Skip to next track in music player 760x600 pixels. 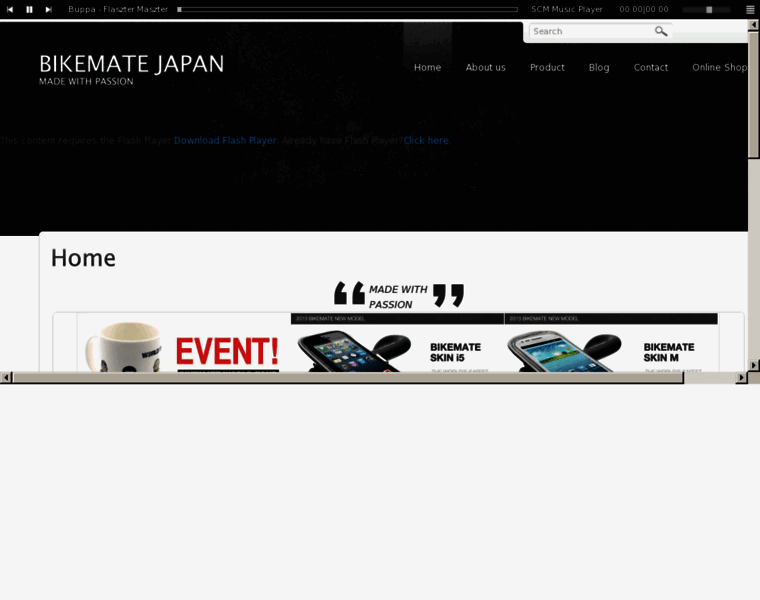[x=48, y=9]
